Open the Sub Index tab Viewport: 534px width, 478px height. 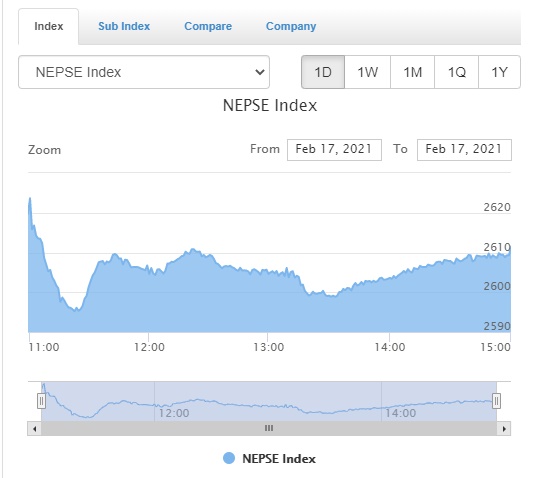[x=124, y=27]
